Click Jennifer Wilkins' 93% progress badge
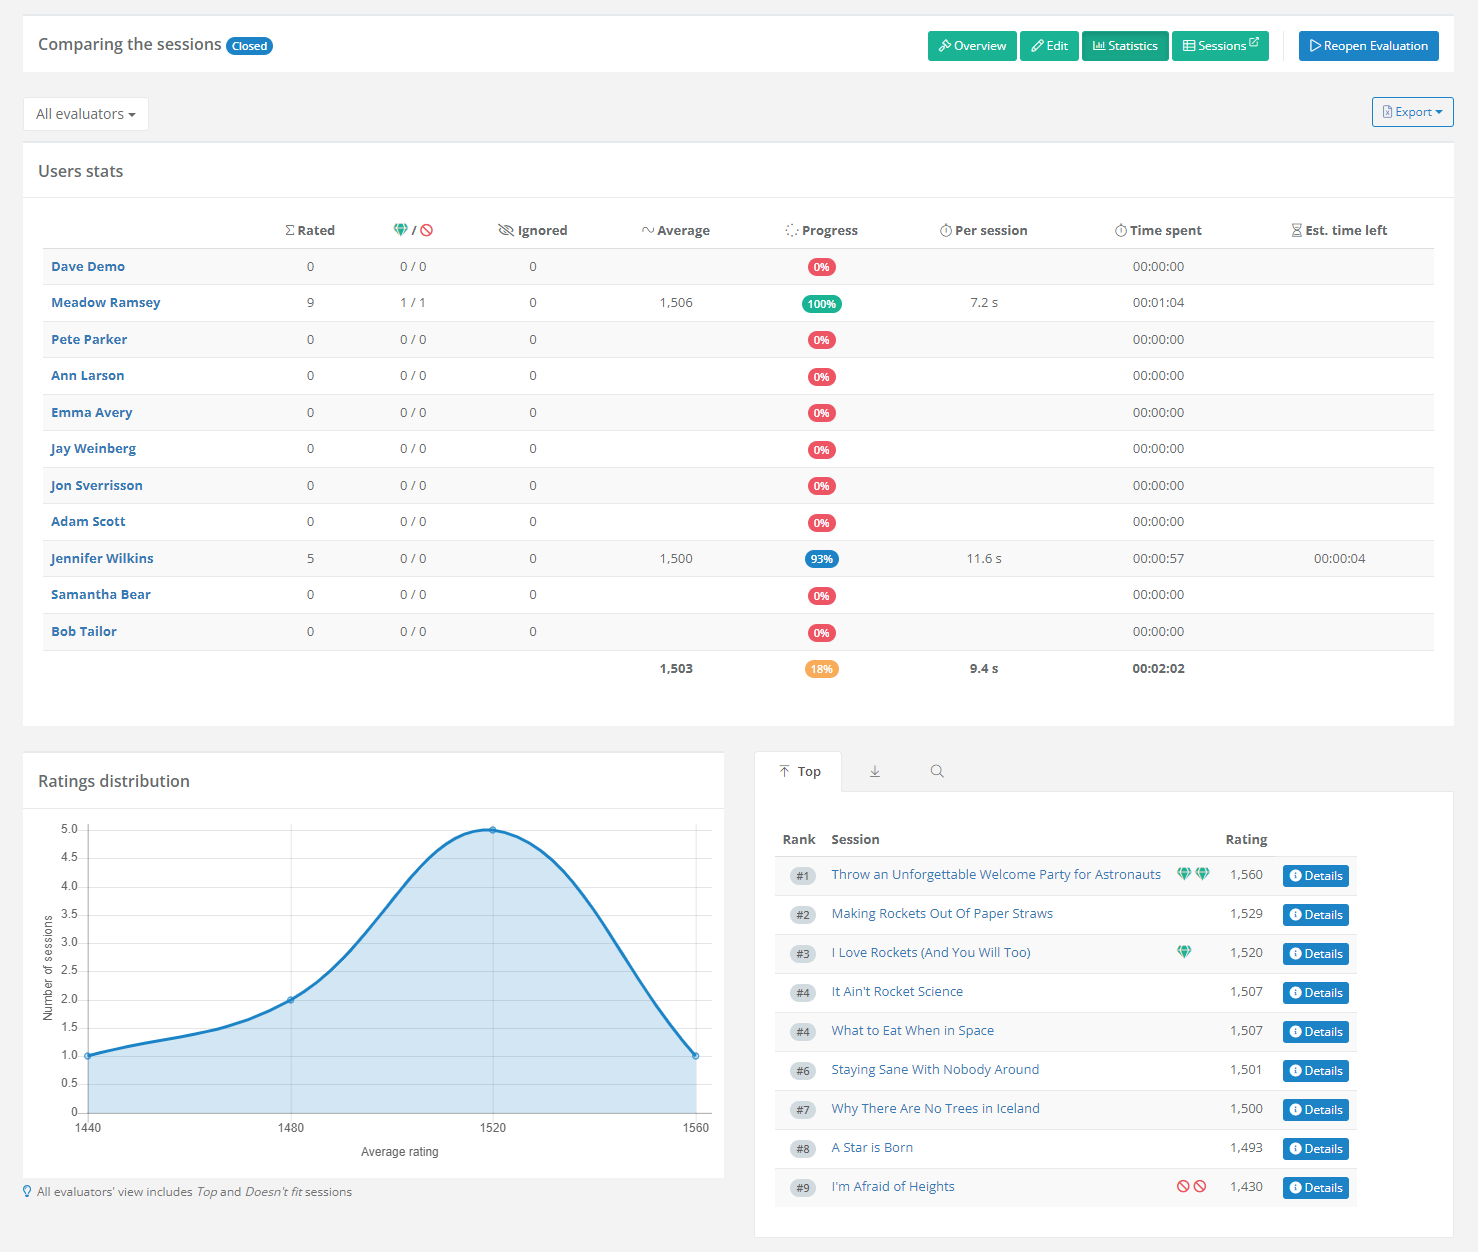Image resolution: width=1478 pixels, height=1252 pixels. coord(821,559)
